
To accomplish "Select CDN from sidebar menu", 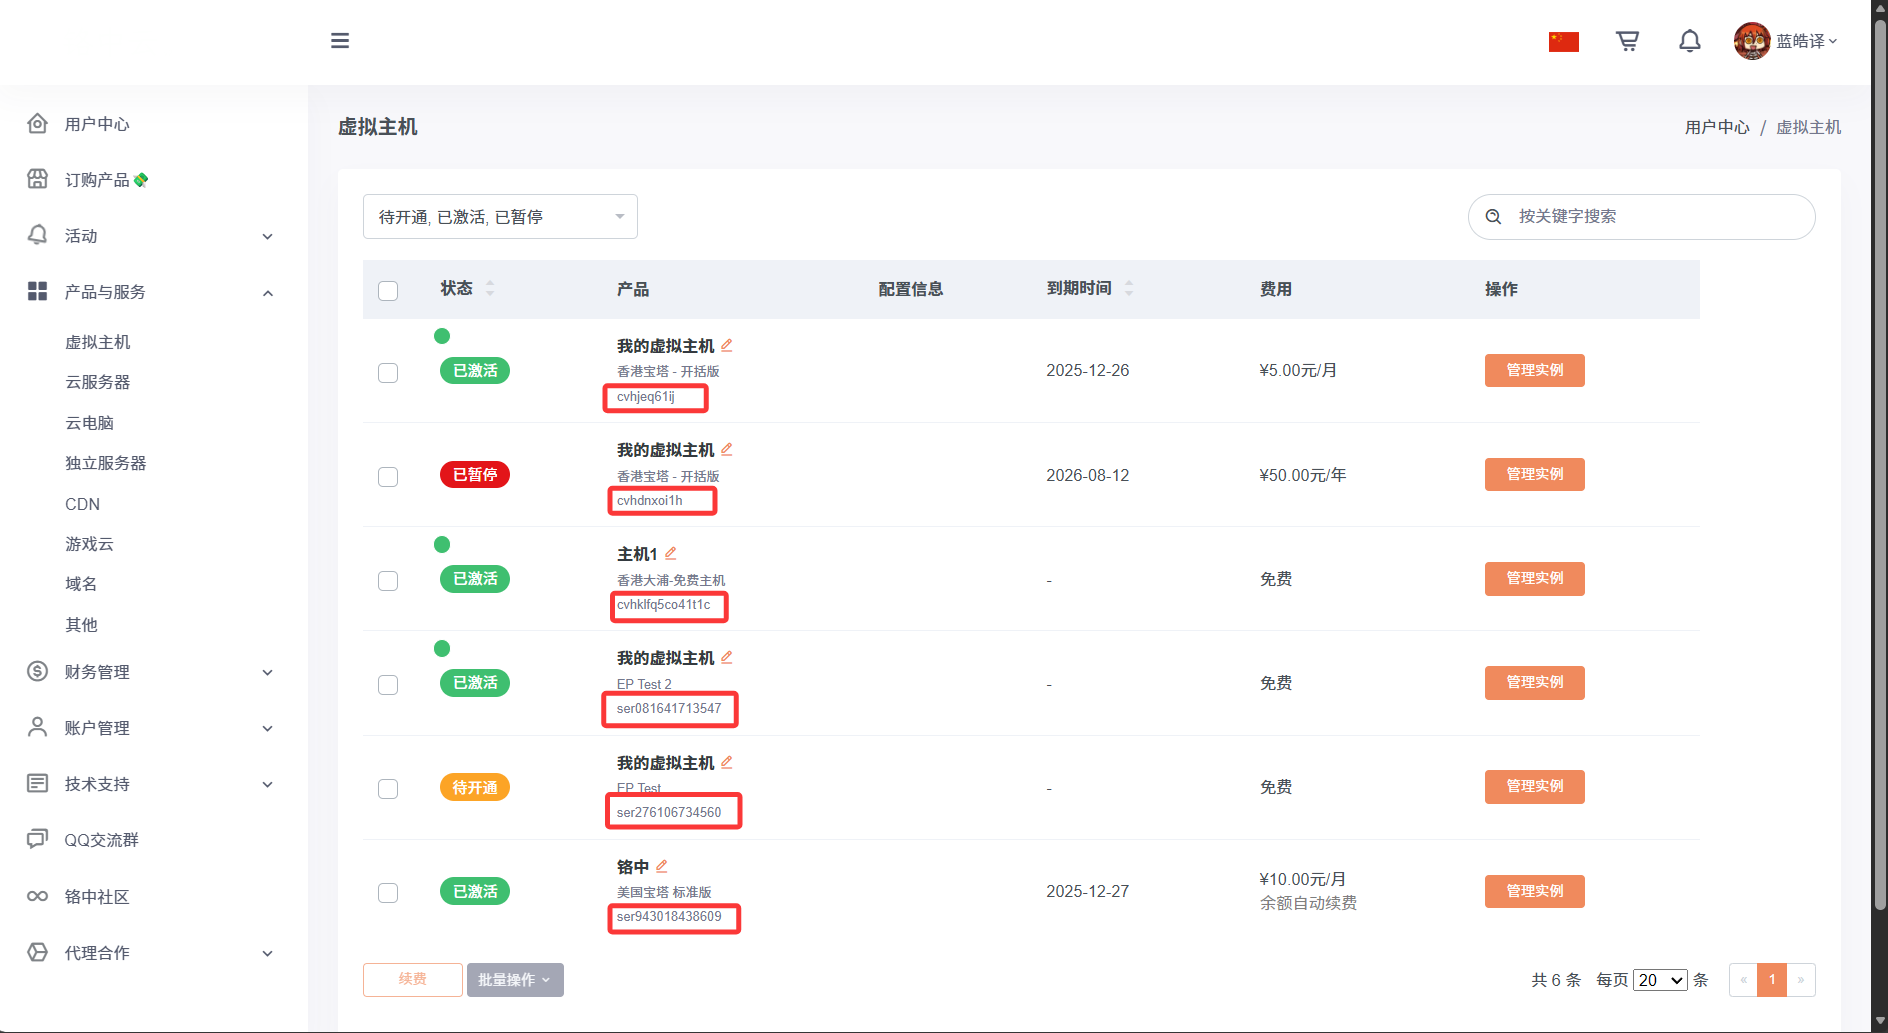I will coord(83,504).
